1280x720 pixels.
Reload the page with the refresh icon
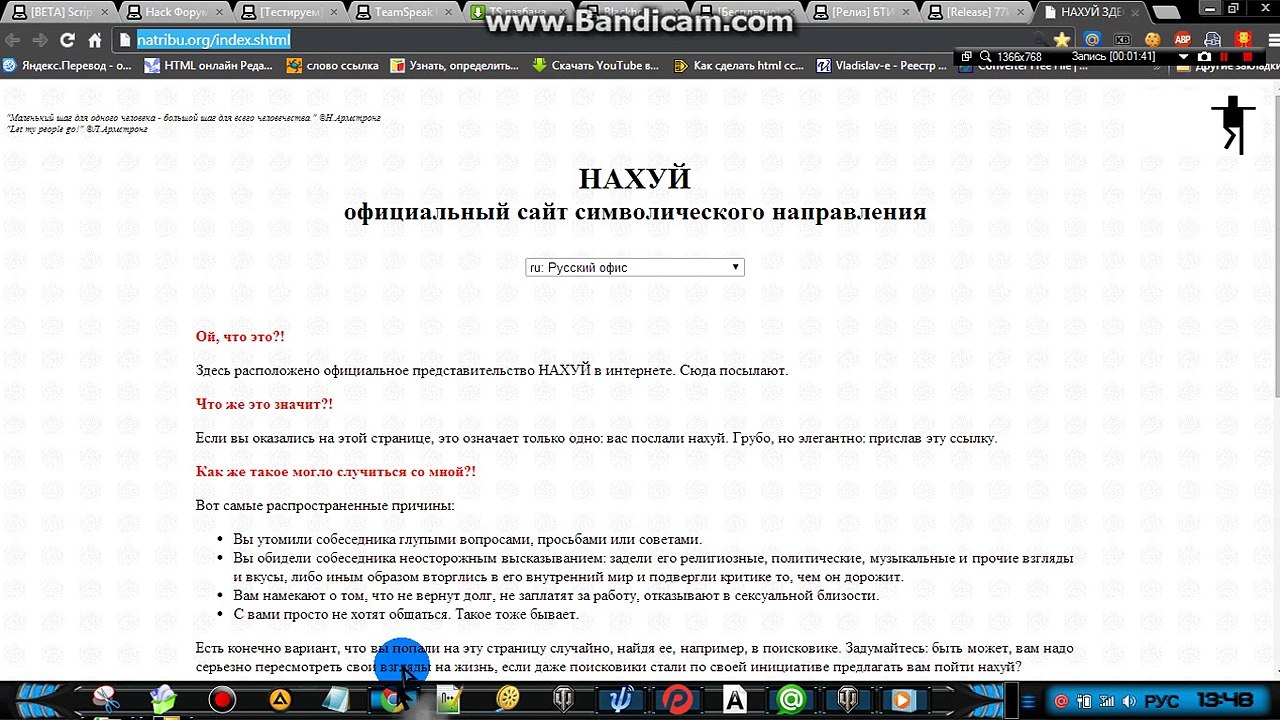tap(67, 40)
